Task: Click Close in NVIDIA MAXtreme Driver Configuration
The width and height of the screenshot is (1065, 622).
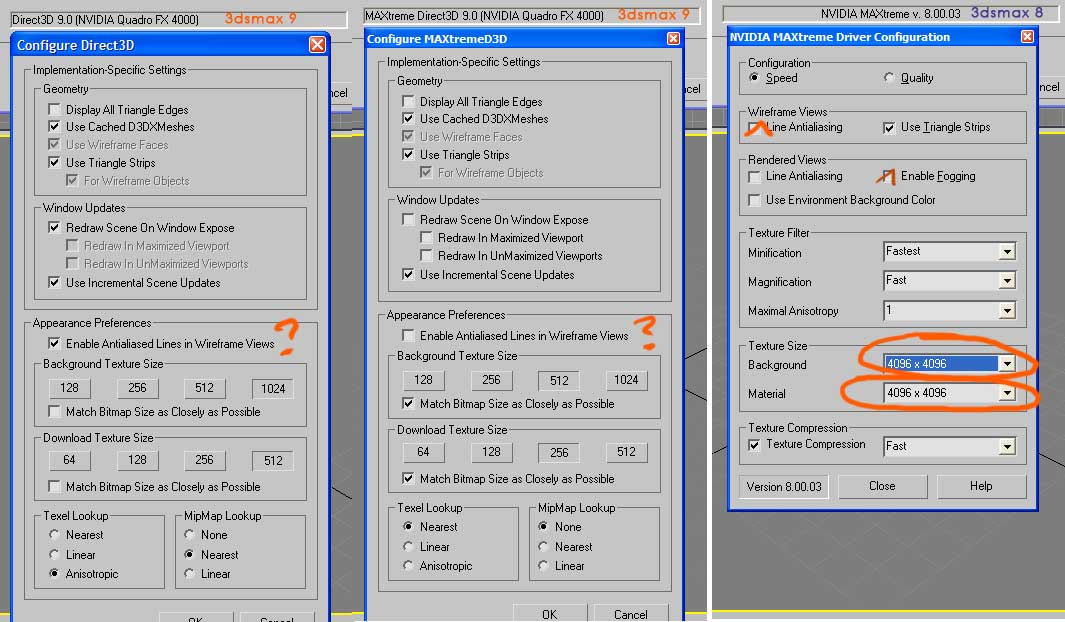Action: (882, 486)
